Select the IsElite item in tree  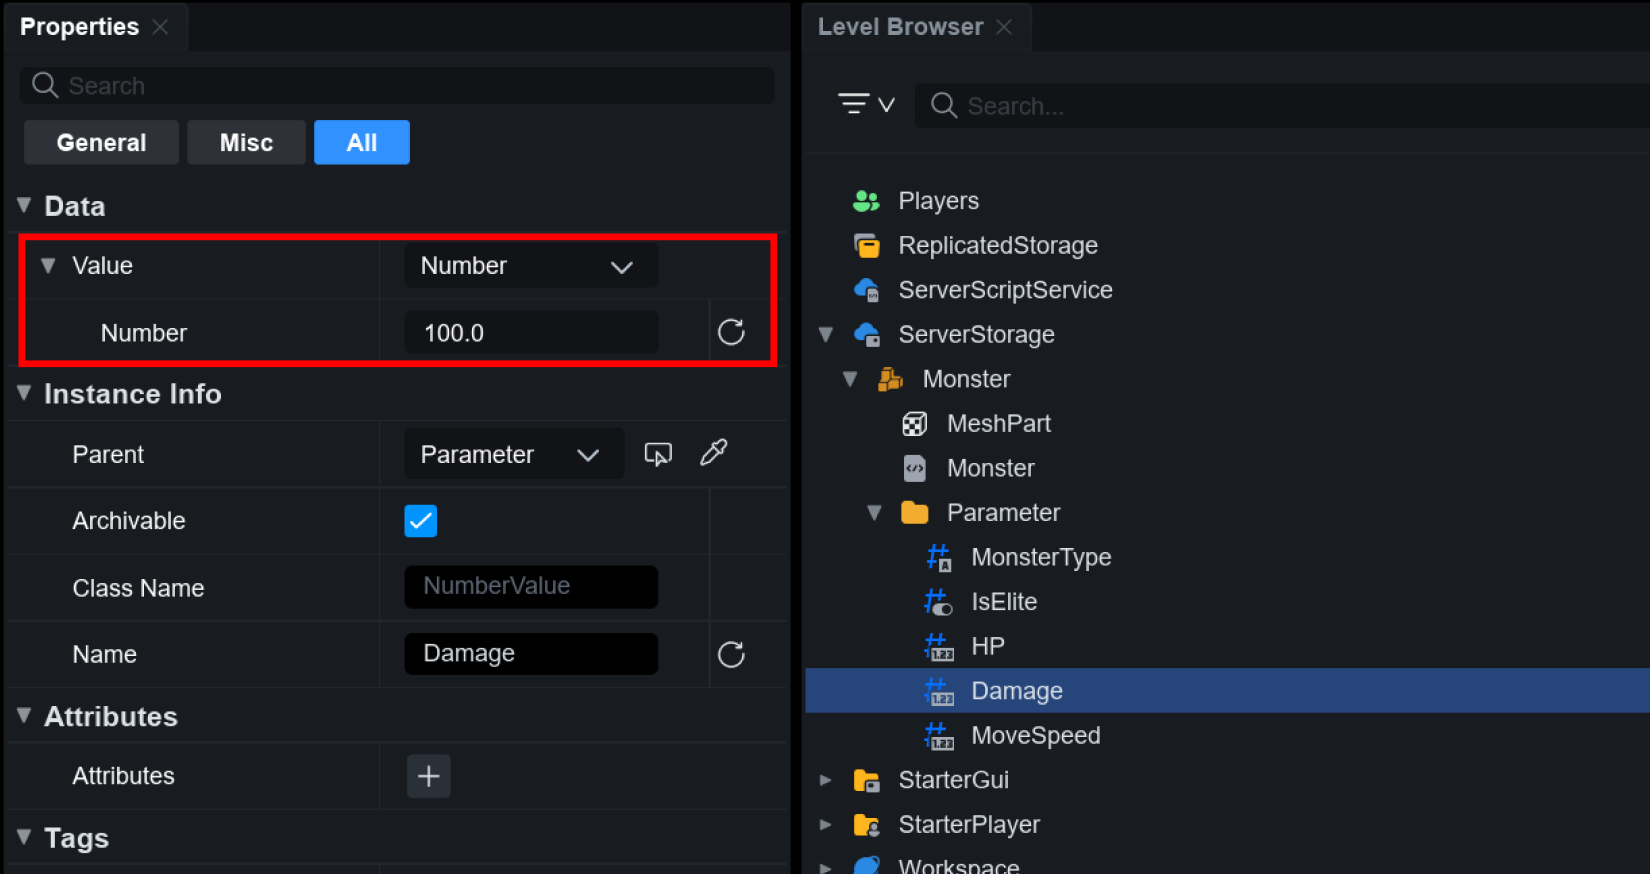1003,602
